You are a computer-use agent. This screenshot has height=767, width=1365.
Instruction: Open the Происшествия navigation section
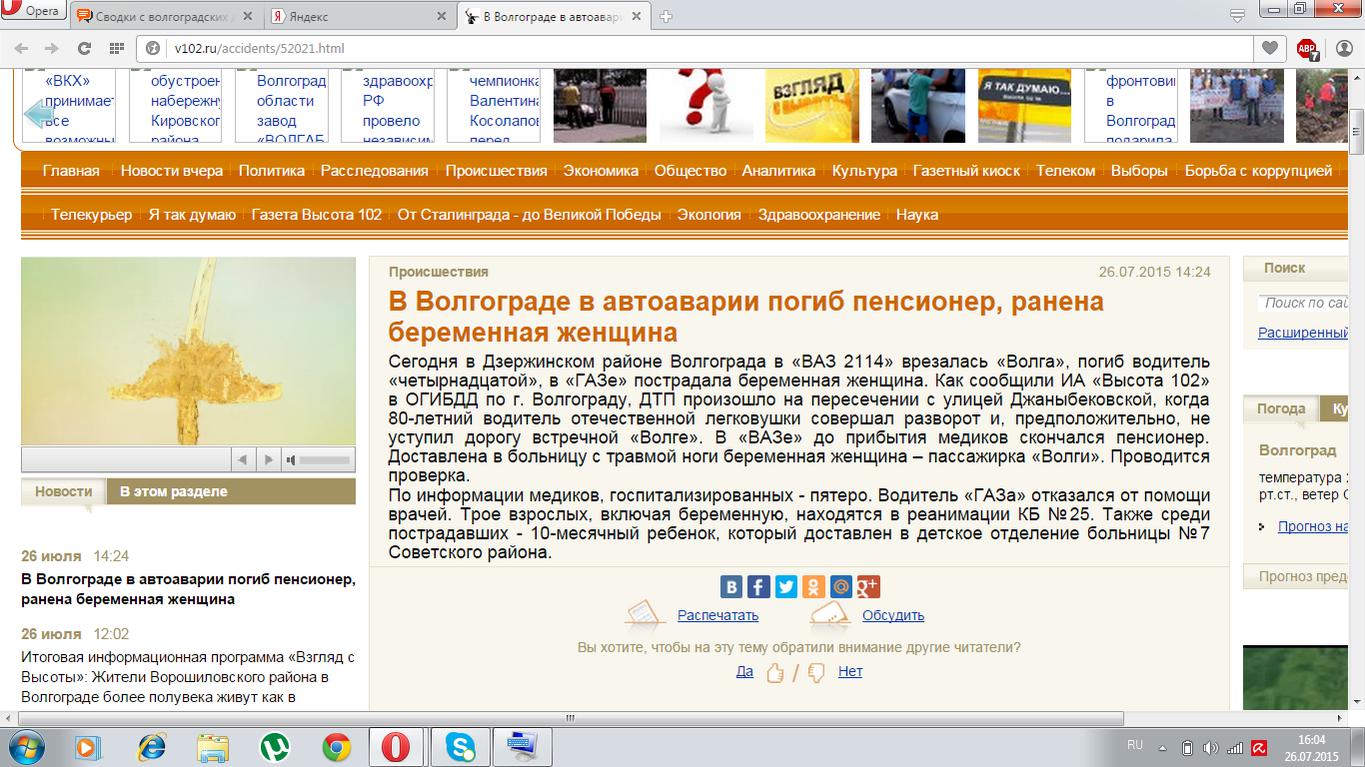tap(496, 171)
